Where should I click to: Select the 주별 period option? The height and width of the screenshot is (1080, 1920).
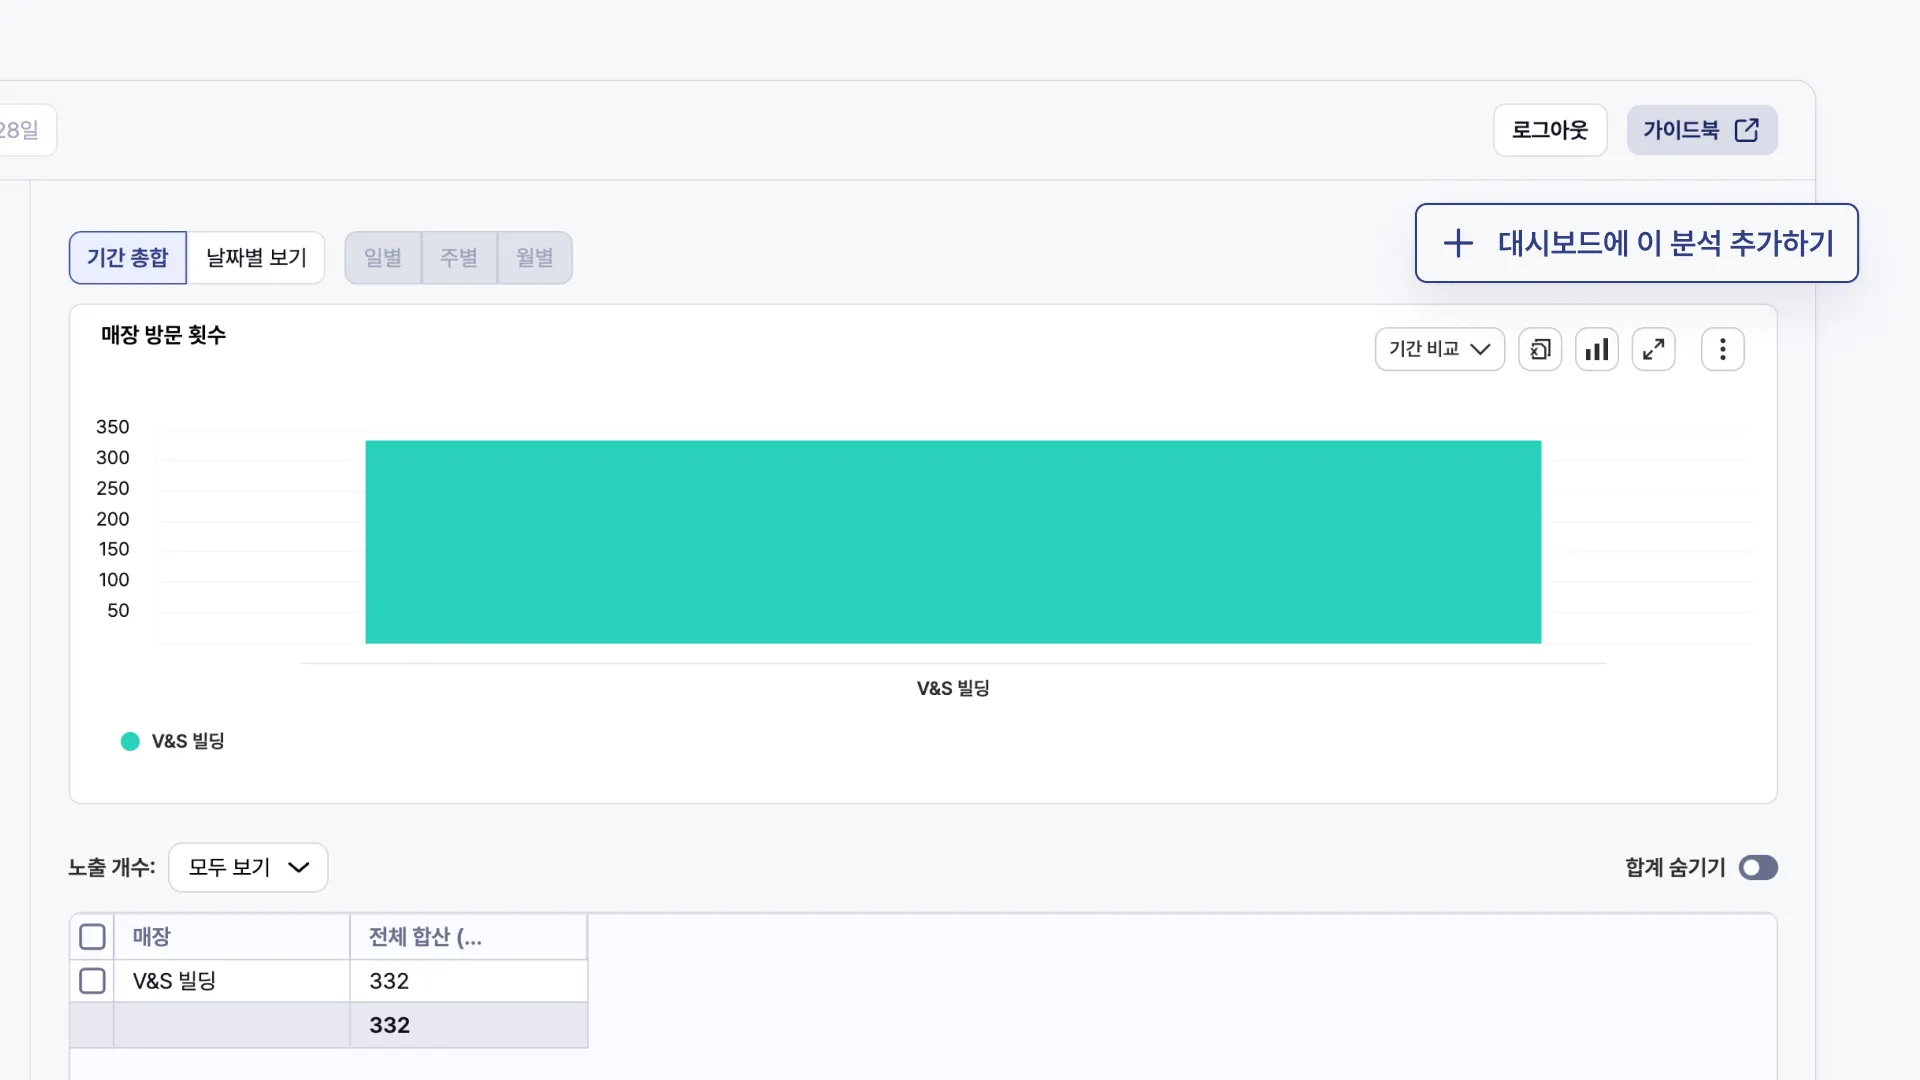pyautogui.click(x=459, y=258)
